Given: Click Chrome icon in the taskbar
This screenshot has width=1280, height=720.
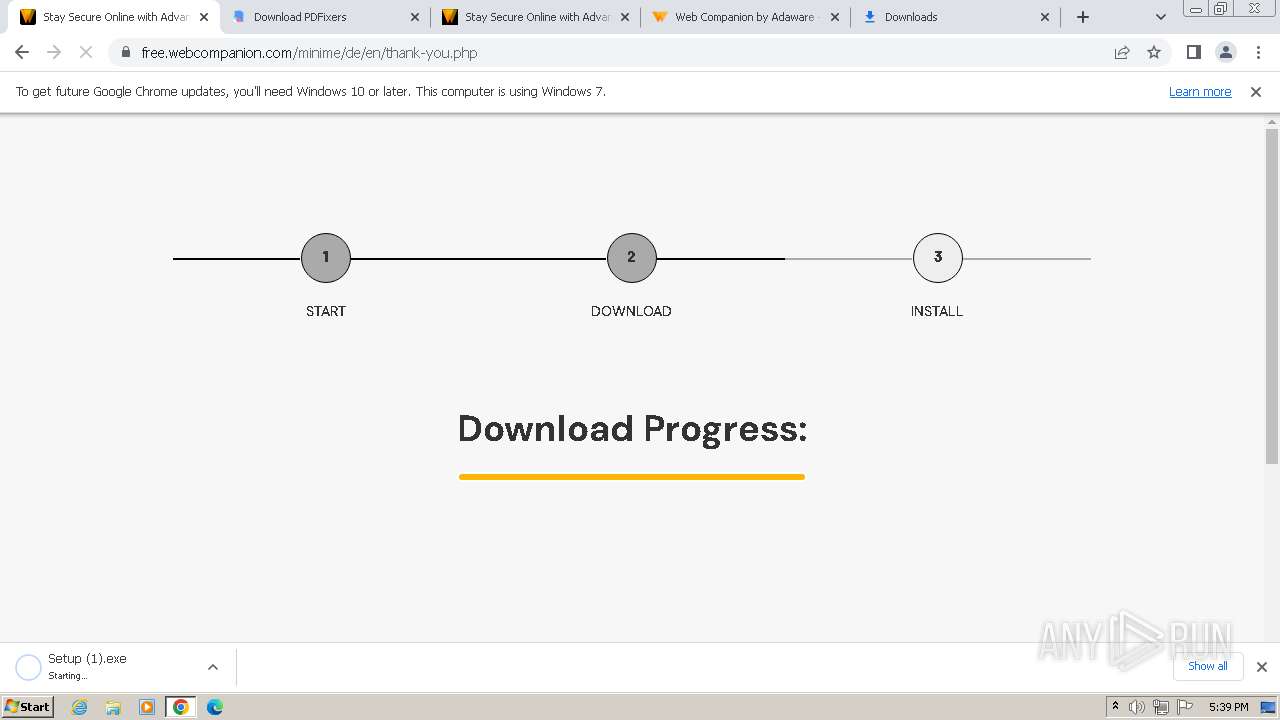Looking at the screenshot, I should (x=181, y=707).
